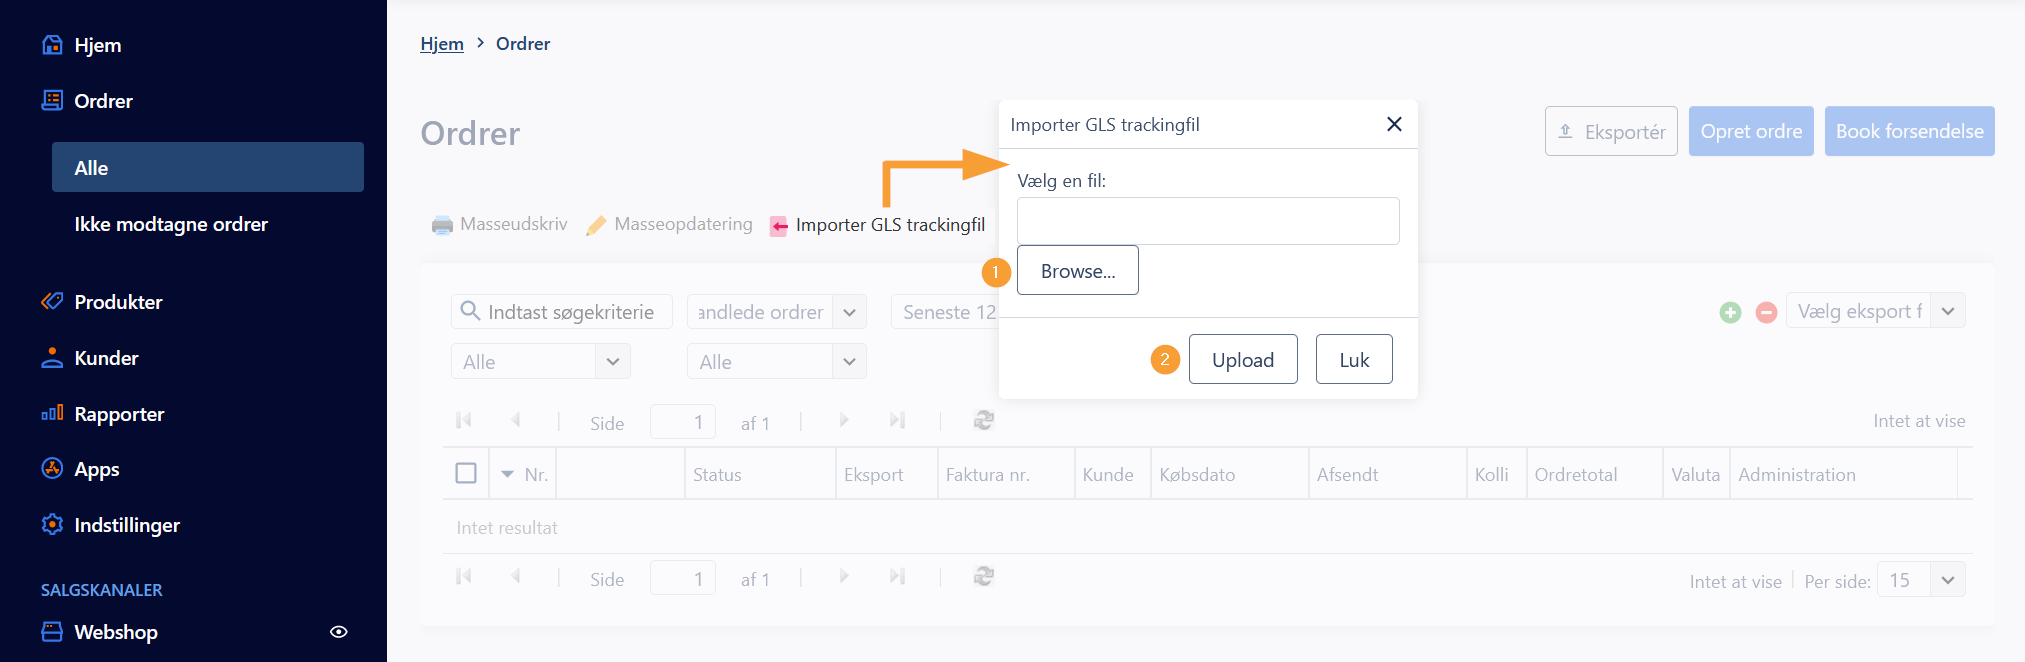Open the behandlede ordrer filter dropdown
The width and height of the screenshot is (2025, 662).
[x=849, y=312]
